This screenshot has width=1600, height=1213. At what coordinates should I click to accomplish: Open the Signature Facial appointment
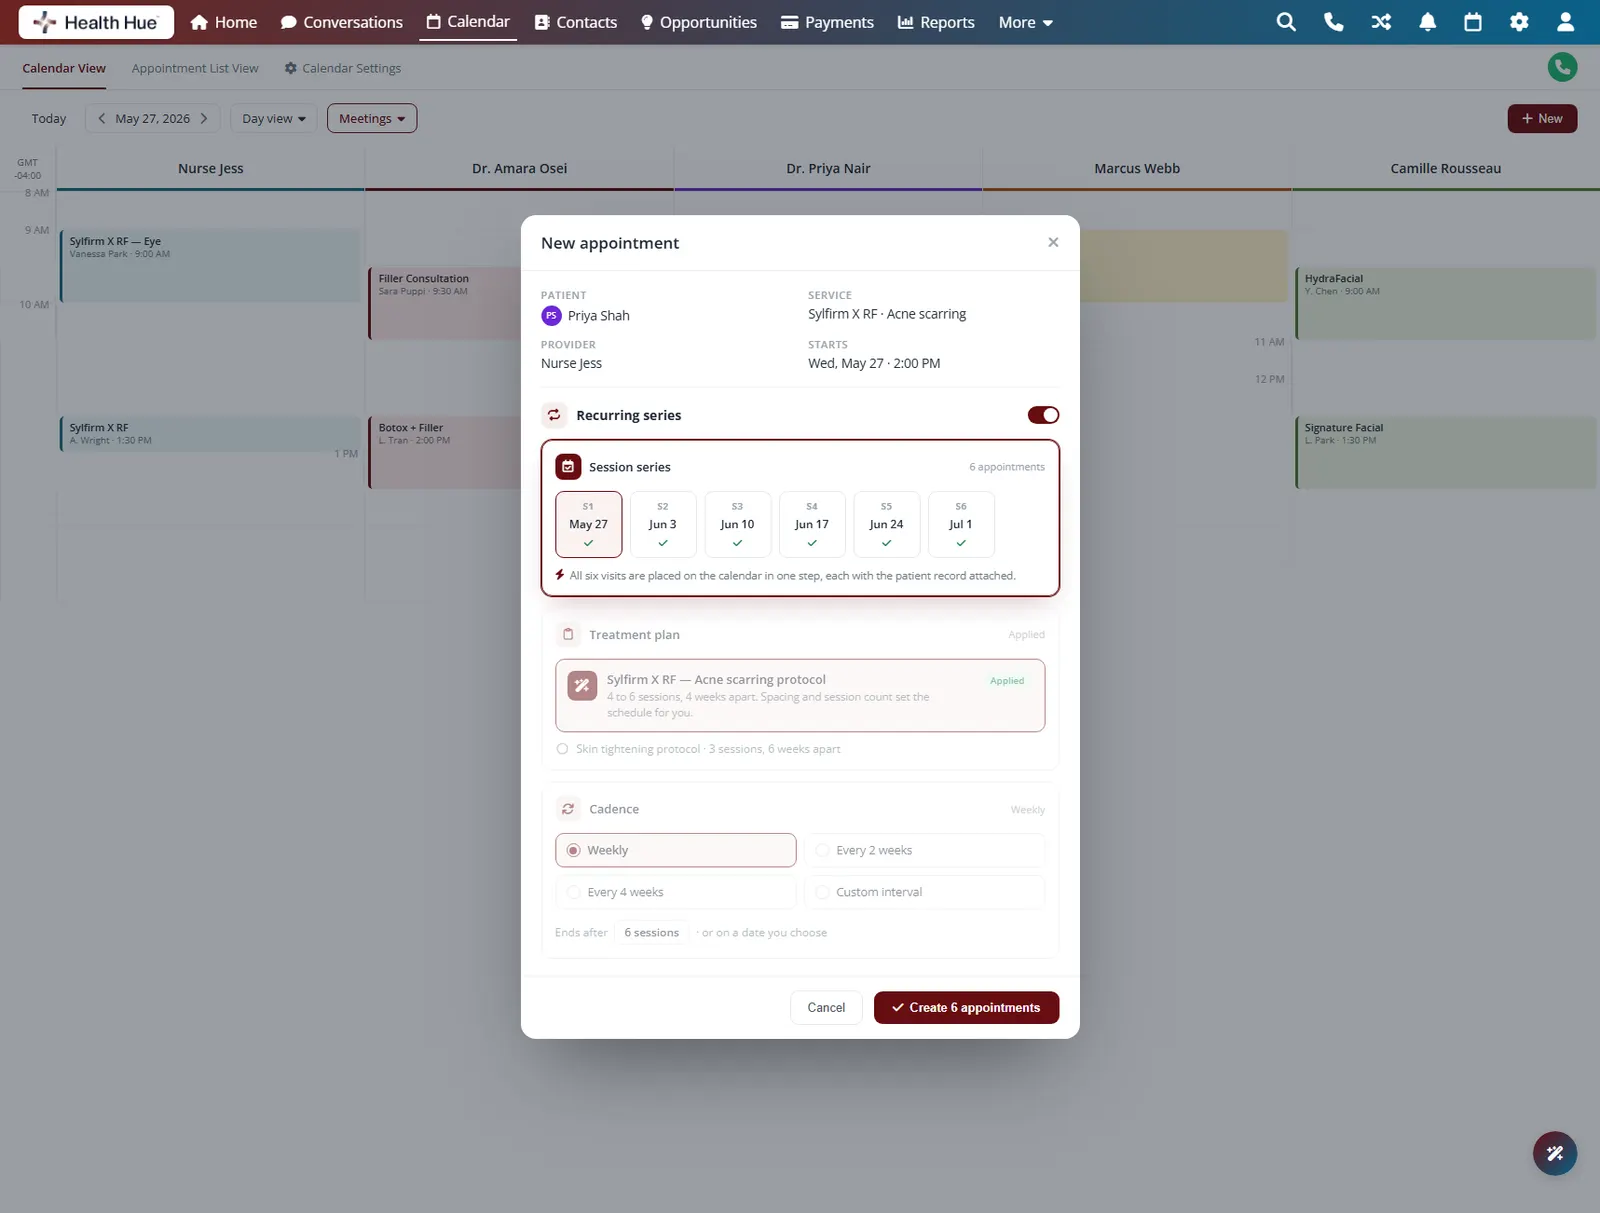pyautogui.click(x=1446, y=452)
